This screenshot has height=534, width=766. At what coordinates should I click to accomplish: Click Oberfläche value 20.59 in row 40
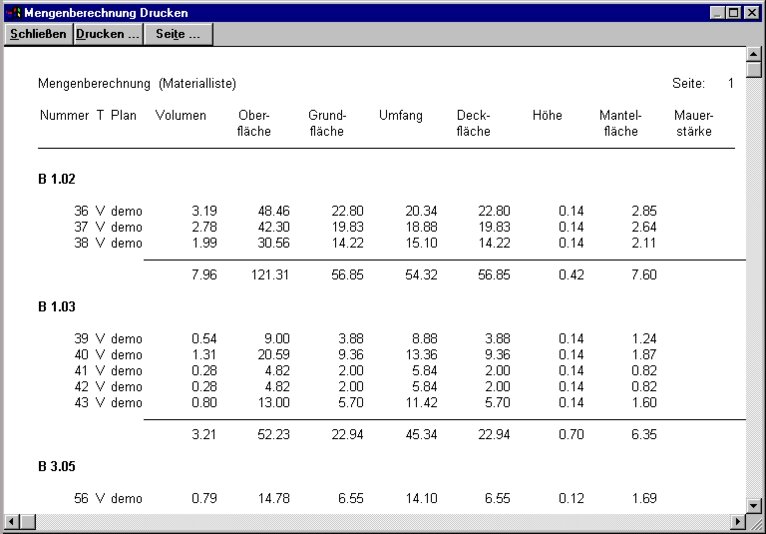[274, 355]
